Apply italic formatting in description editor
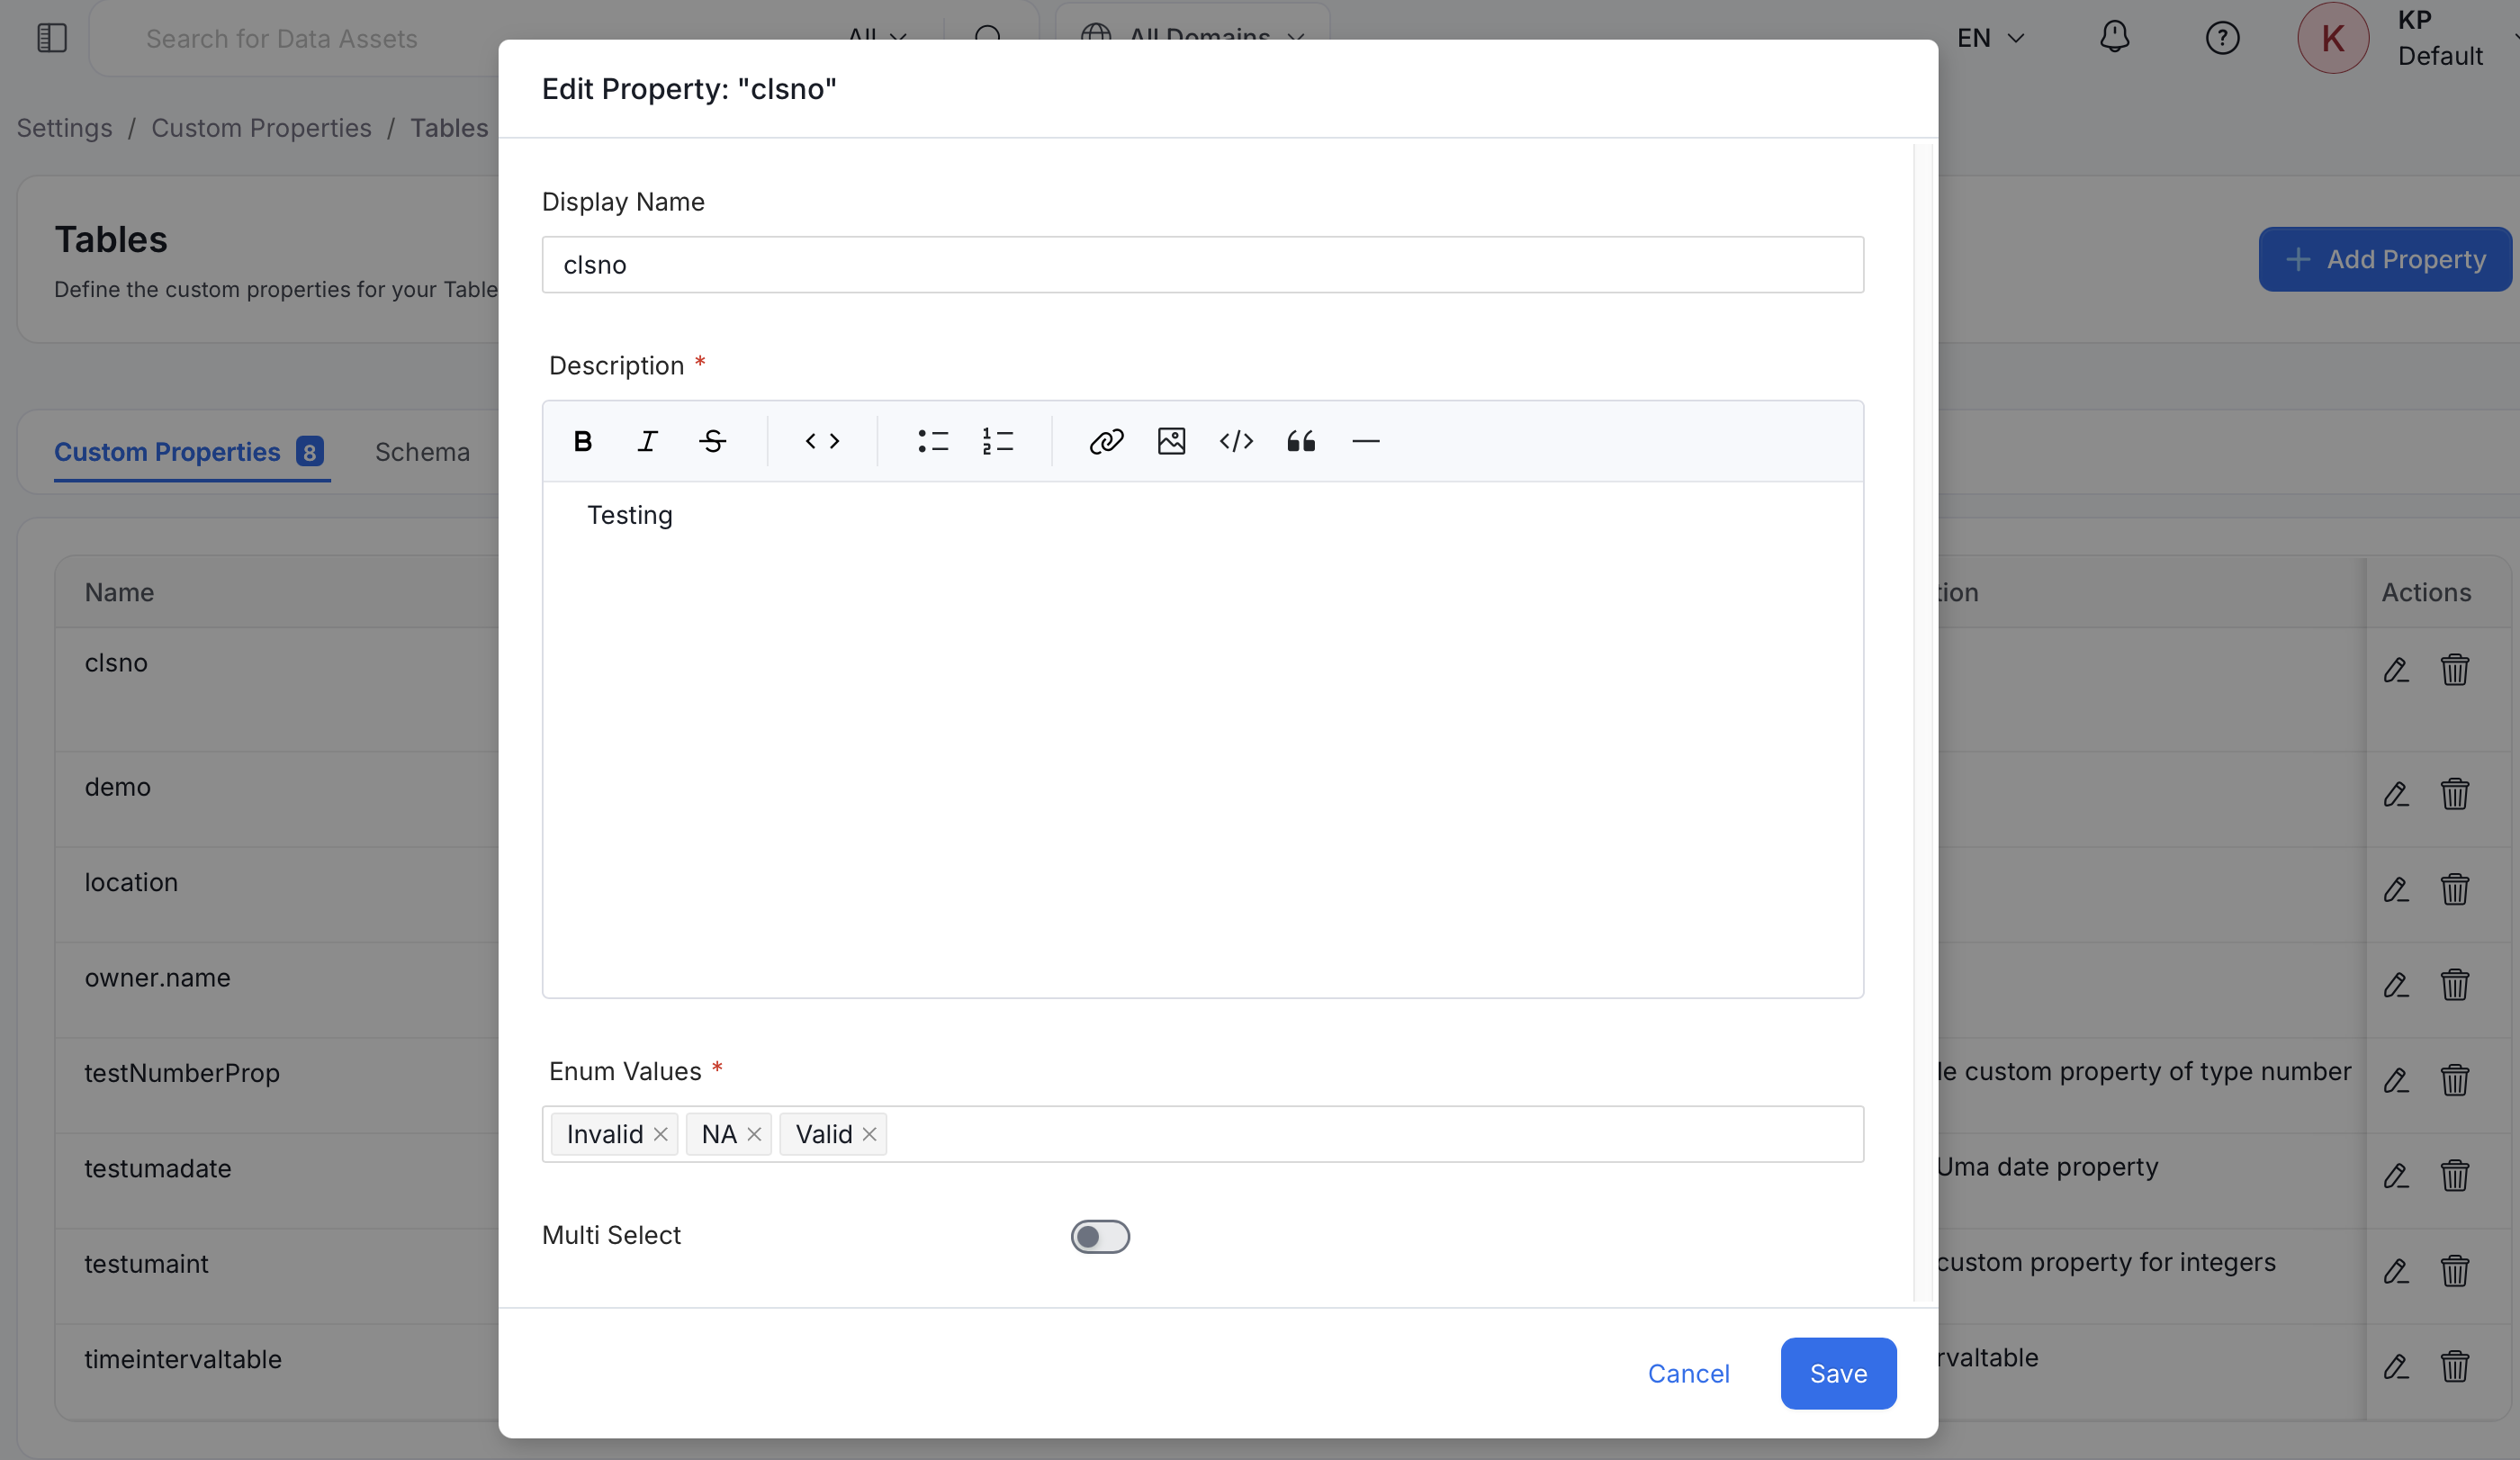The height and width of the screenshot is (1460, 2520). coord(648,441)
